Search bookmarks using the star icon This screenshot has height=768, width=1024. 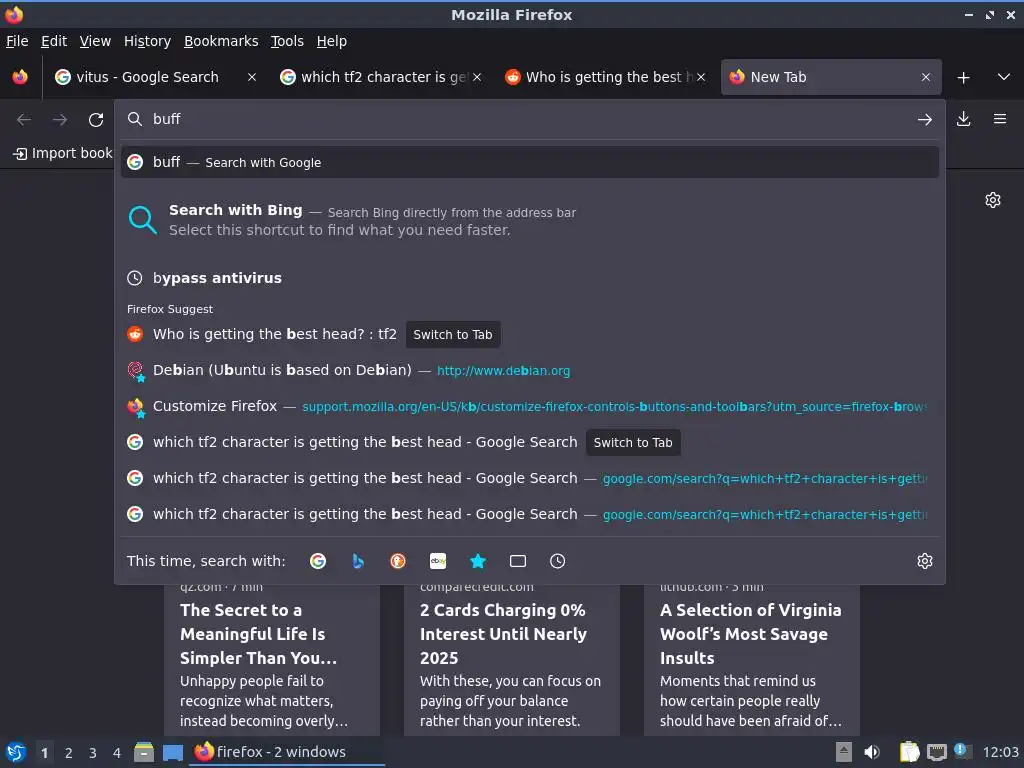pyautogui.click(x=478, y=561)
